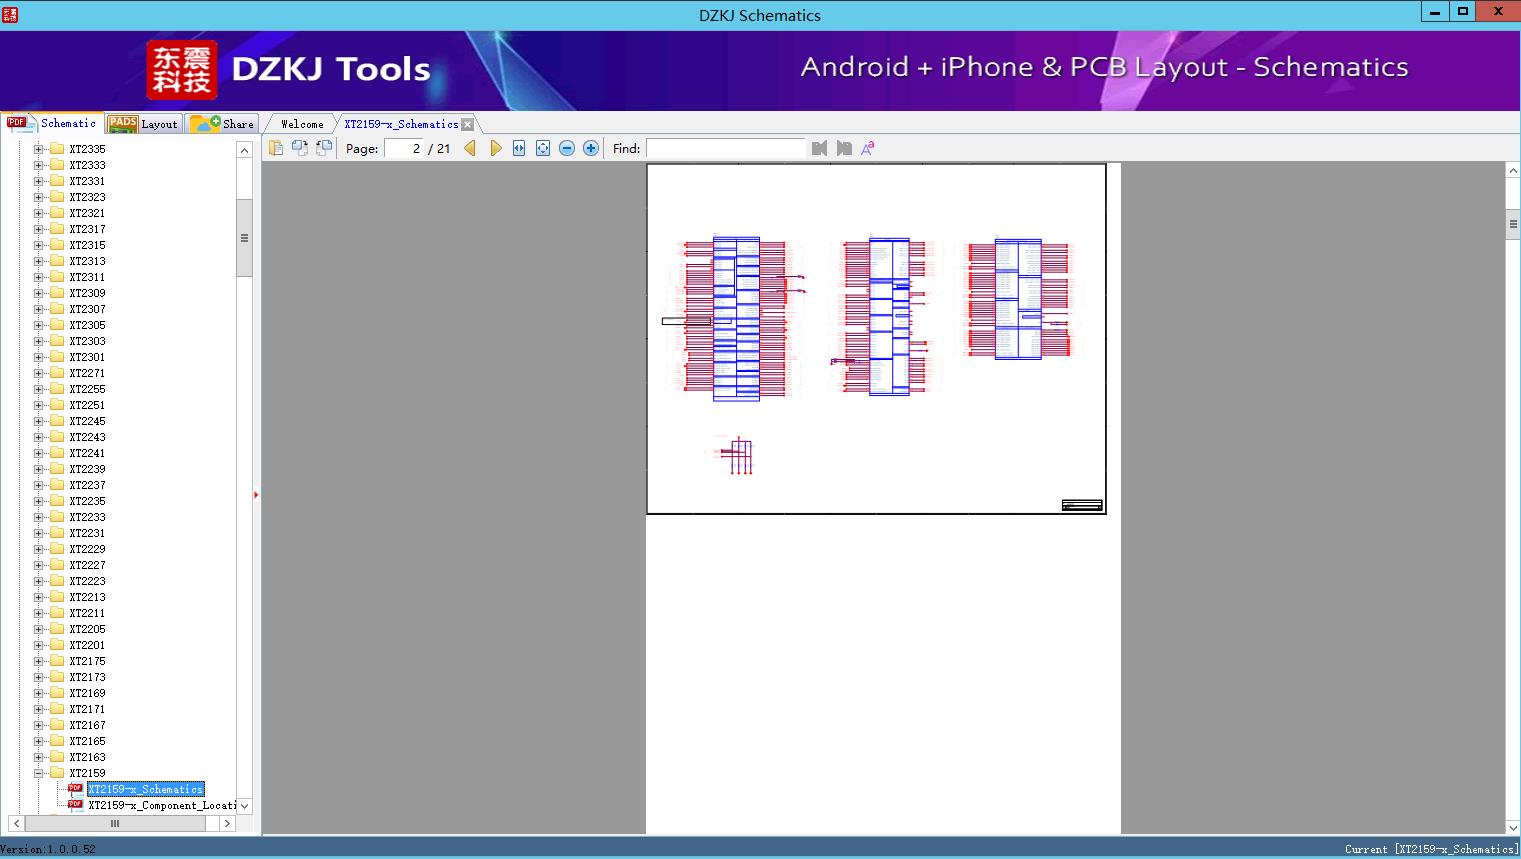The width and height of the screenshot is (1521, 859).
Task: Click the PDF icon of XT2159-x_Component_Locati file
Action: [75, 804]
